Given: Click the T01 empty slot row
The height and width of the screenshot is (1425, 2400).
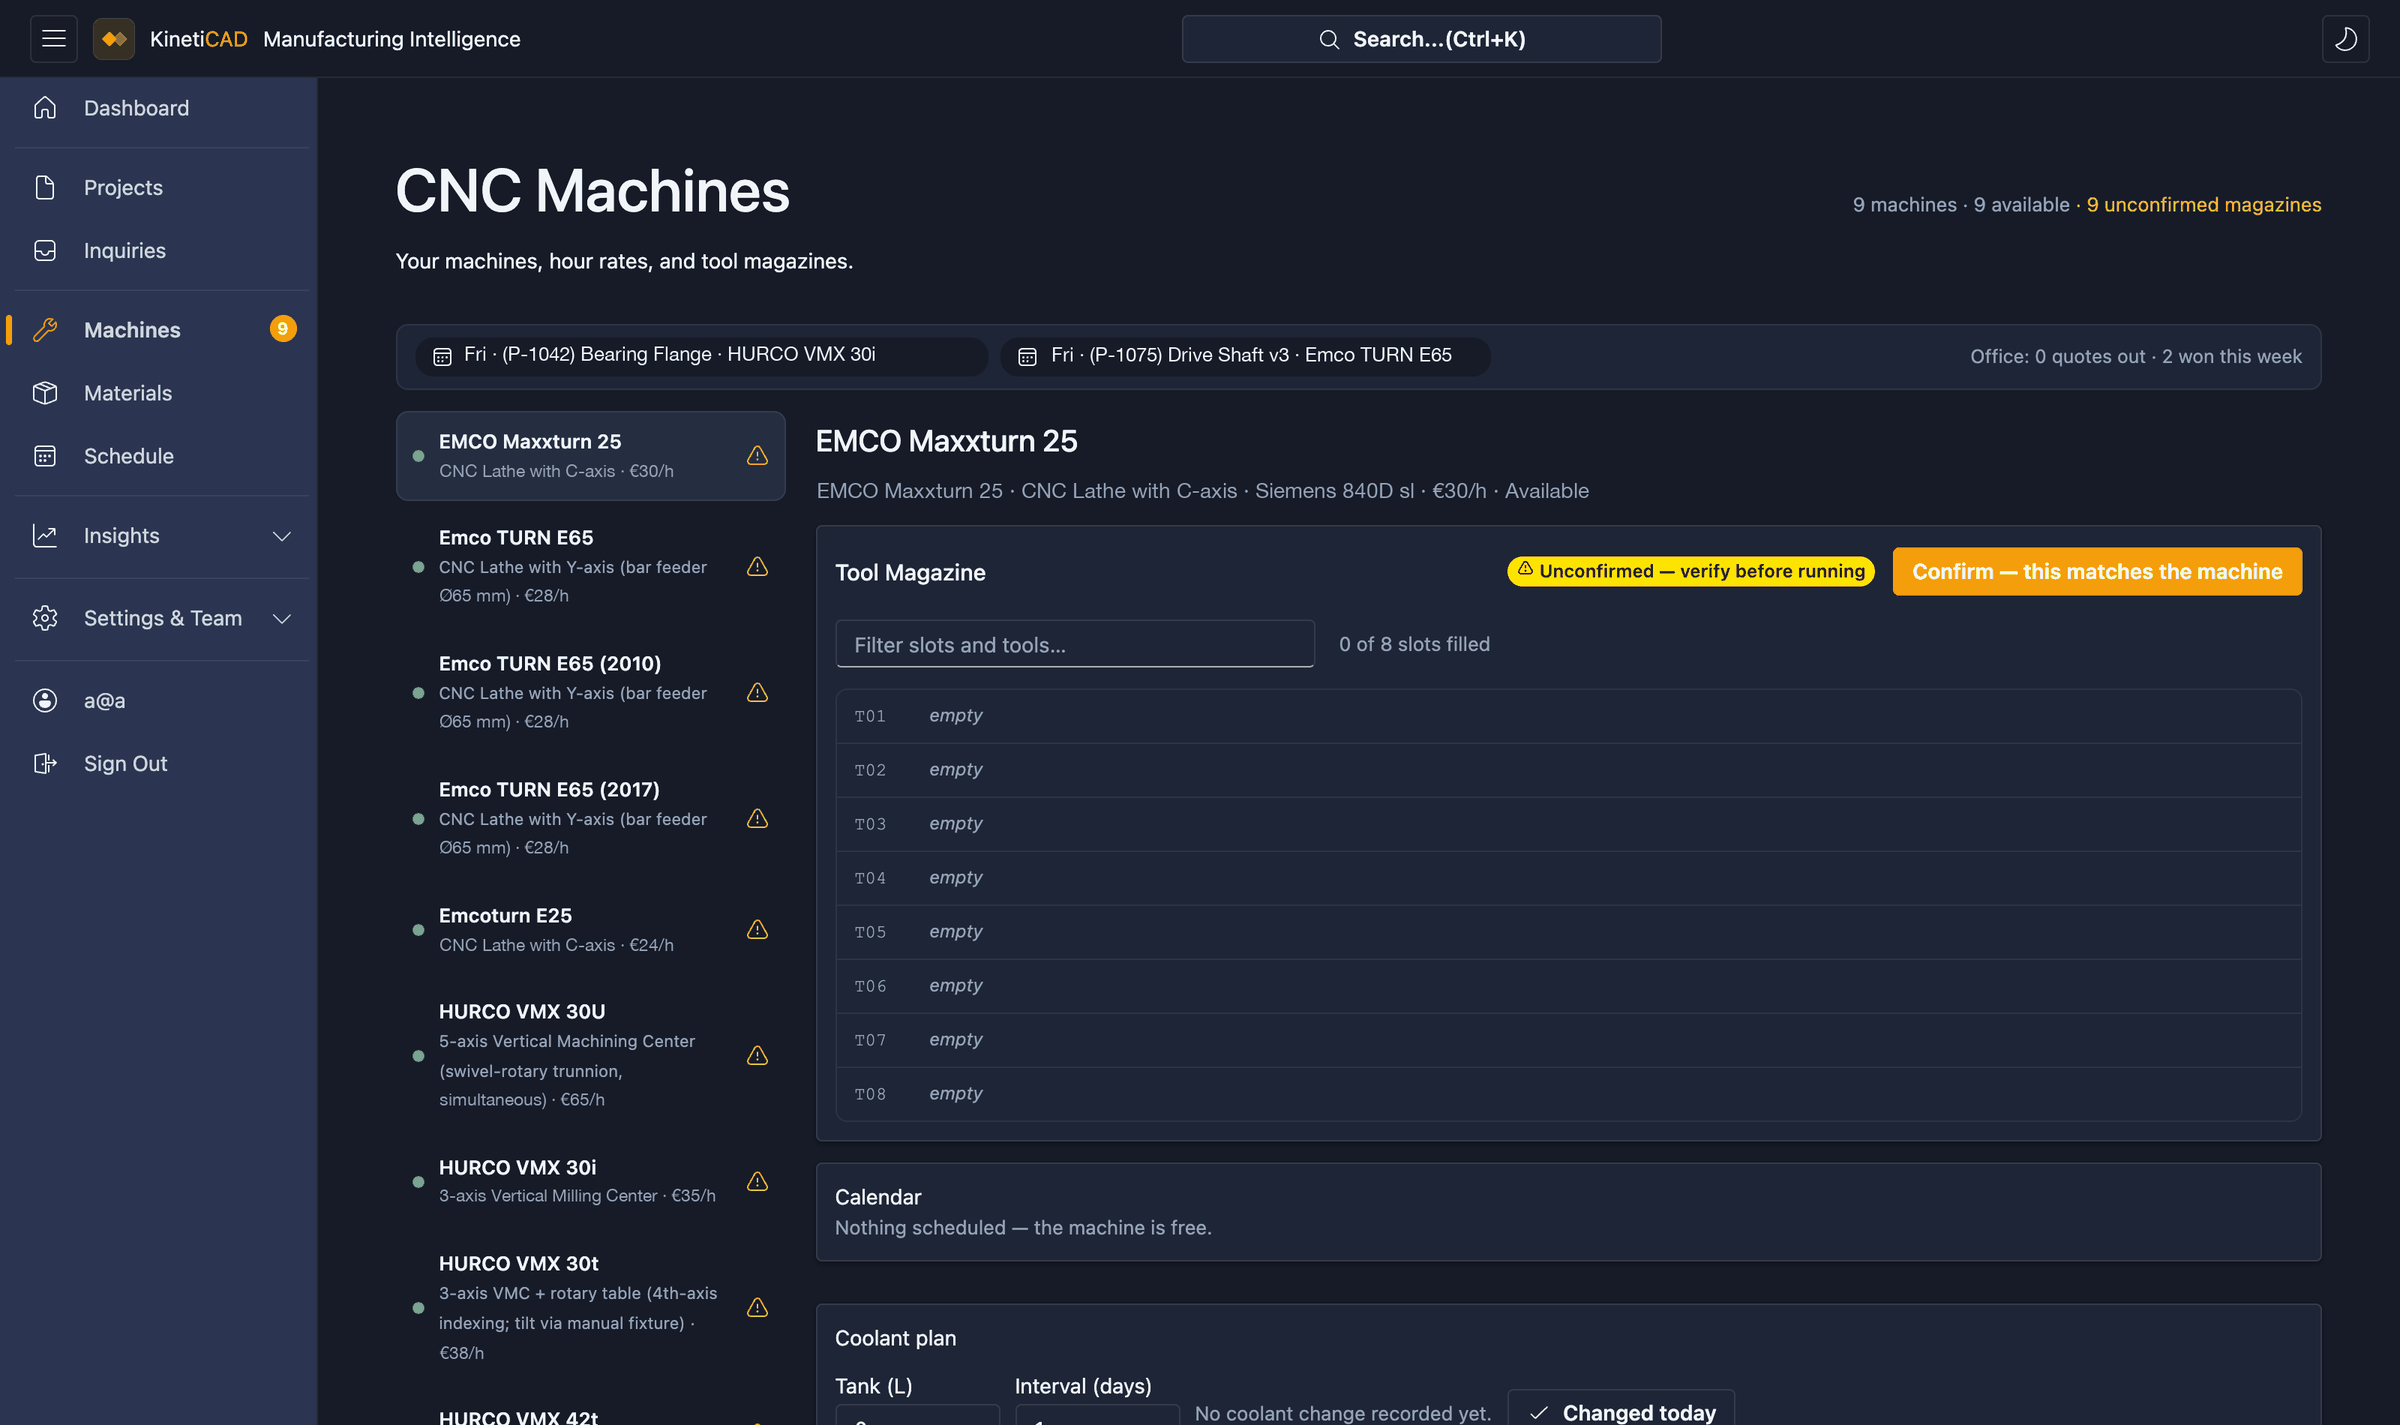Looking at the screenshot, I should (1569, 716).
